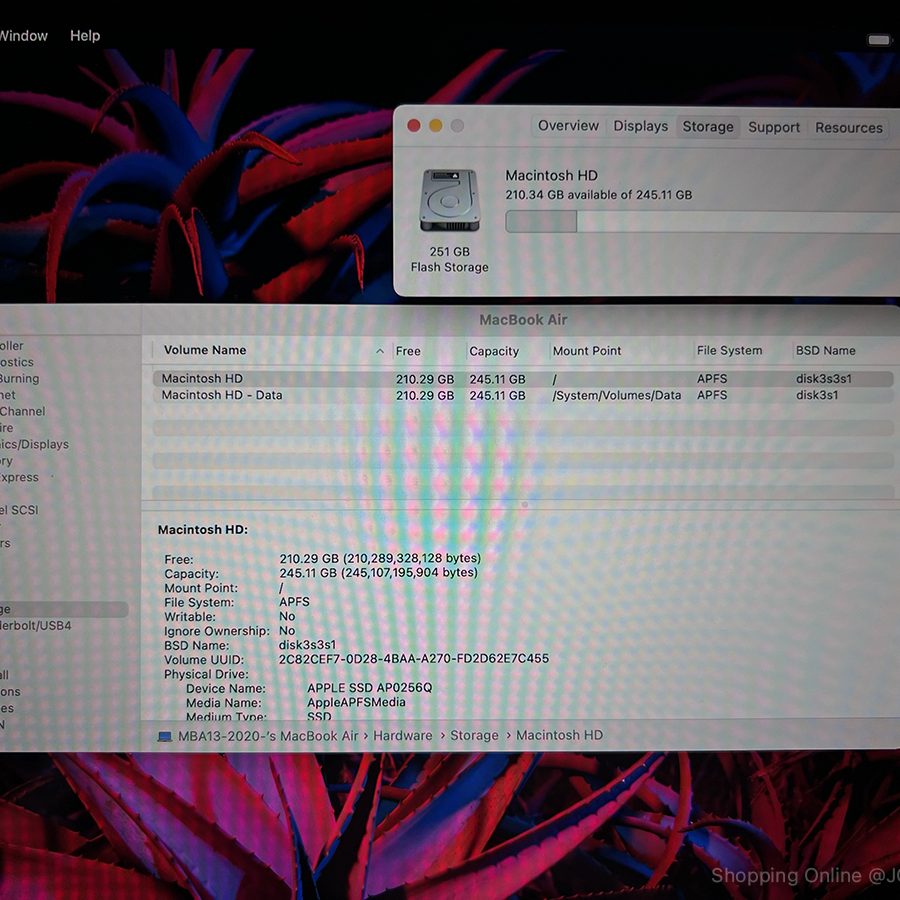Viewport: 900px width, 900px height.
Task: Click the AppleAPFSMedia media name value
Action: 356,702
